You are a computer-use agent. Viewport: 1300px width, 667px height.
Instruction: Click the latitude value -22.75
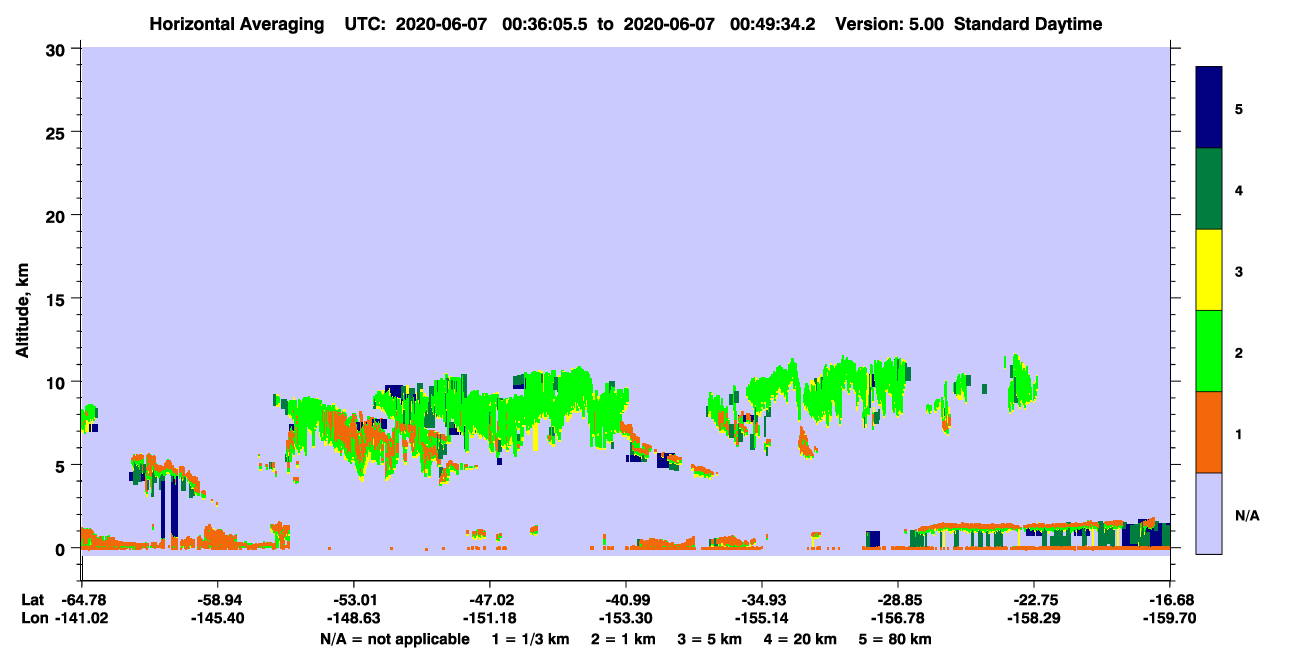[1034, 600]
